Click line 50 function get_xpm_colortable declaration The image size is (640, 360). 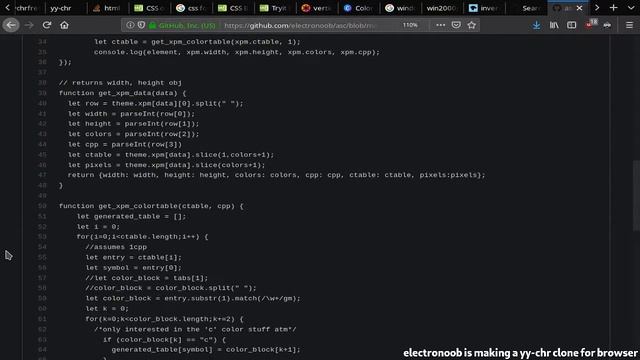(151, 206)
